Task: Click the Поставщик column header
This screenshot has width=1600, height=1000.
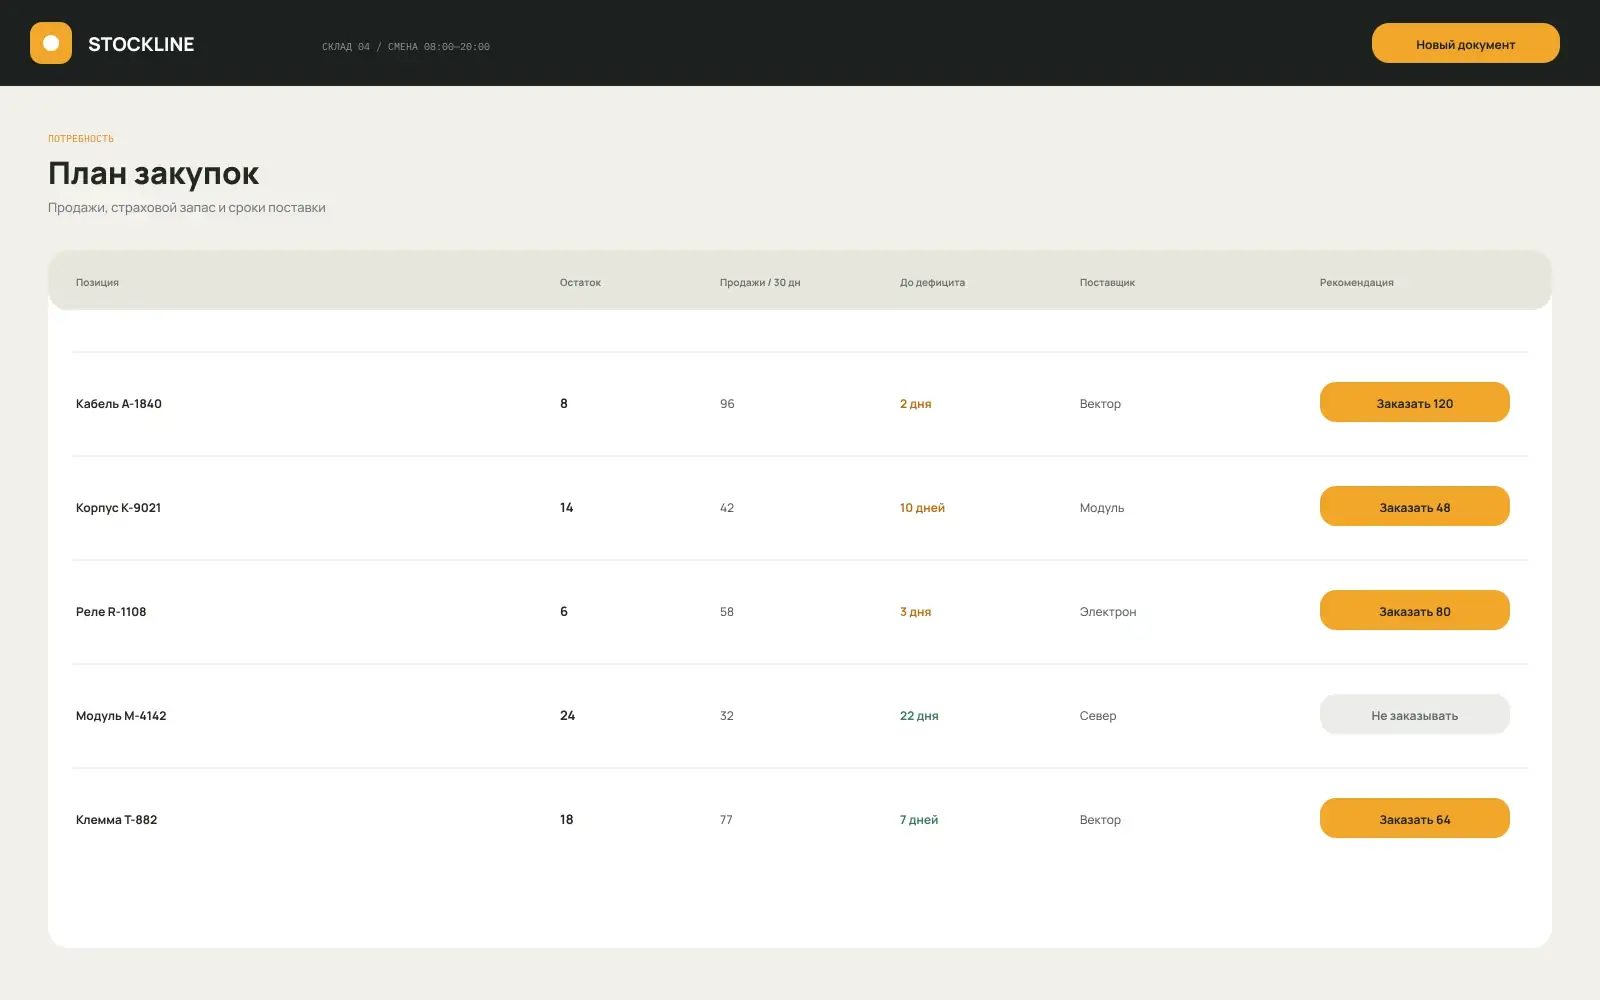Action: point(1107,283)
